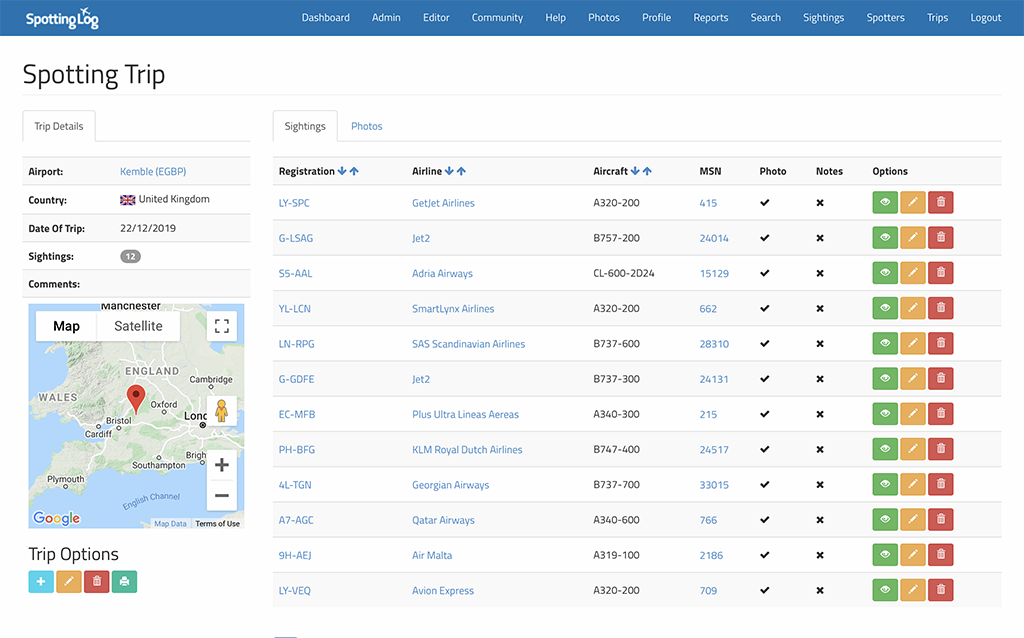
Task: Sort Aircraft column descending with down arrow
Action: point(635,171)
